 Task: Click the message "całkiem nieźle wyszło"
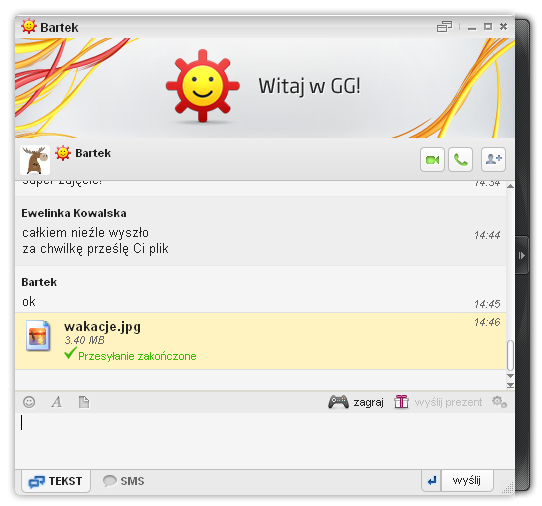(x=85, y=233)
